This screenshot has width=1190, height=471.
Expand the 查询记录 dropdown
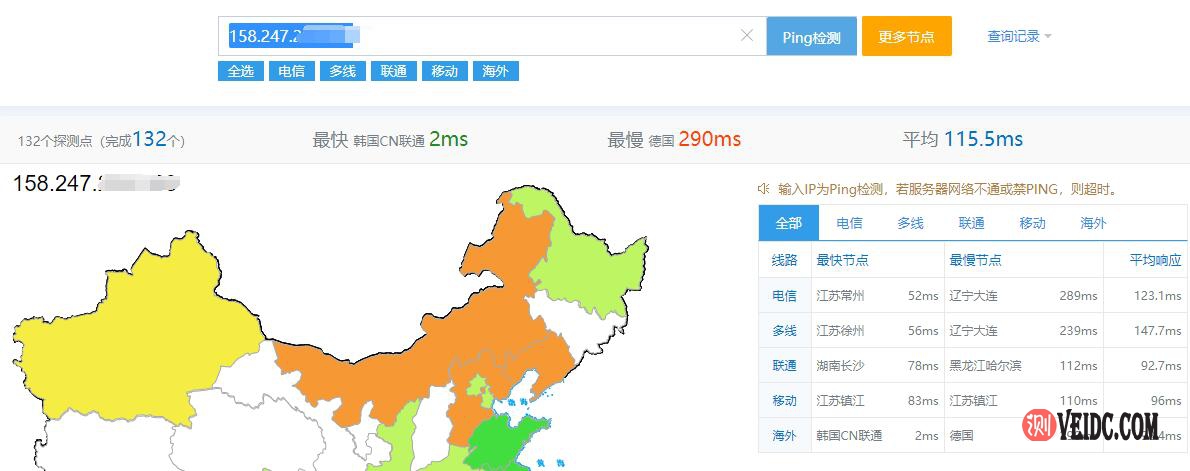coord(1019,36)
